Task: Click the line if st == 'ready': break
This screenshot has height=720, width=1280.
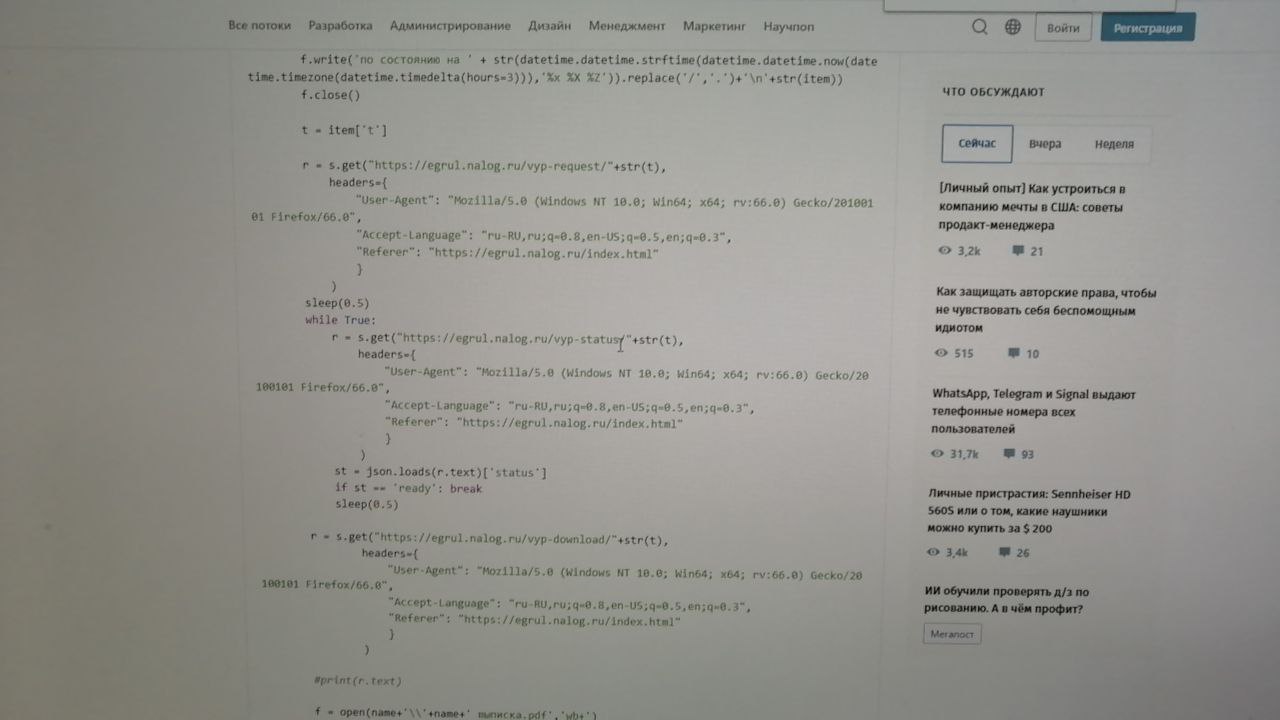Action: point(408,488)
